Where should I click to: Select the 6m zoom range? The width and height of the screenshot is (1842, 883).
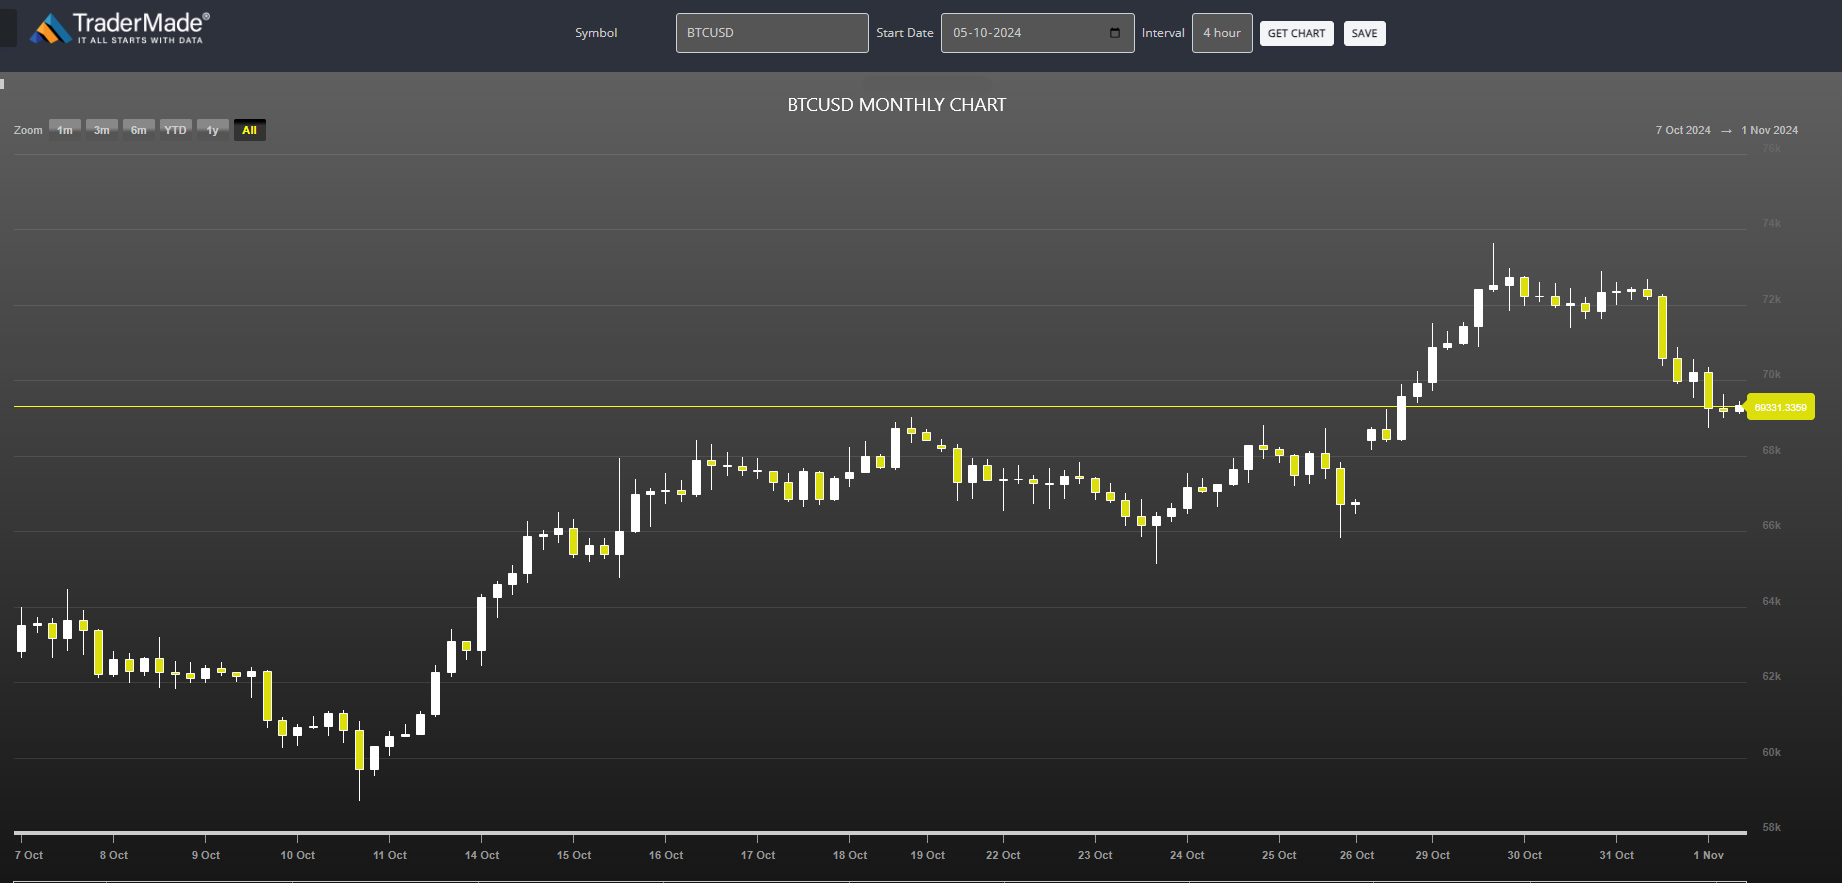pyautogui.click(x=139, y=130)
